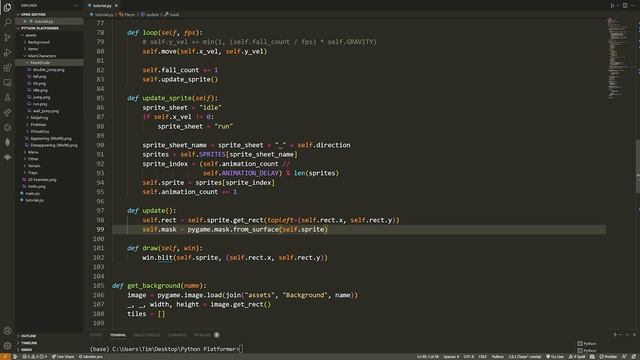Close the terminal panel
Screen dimensions: 640x360
(634, 335)
